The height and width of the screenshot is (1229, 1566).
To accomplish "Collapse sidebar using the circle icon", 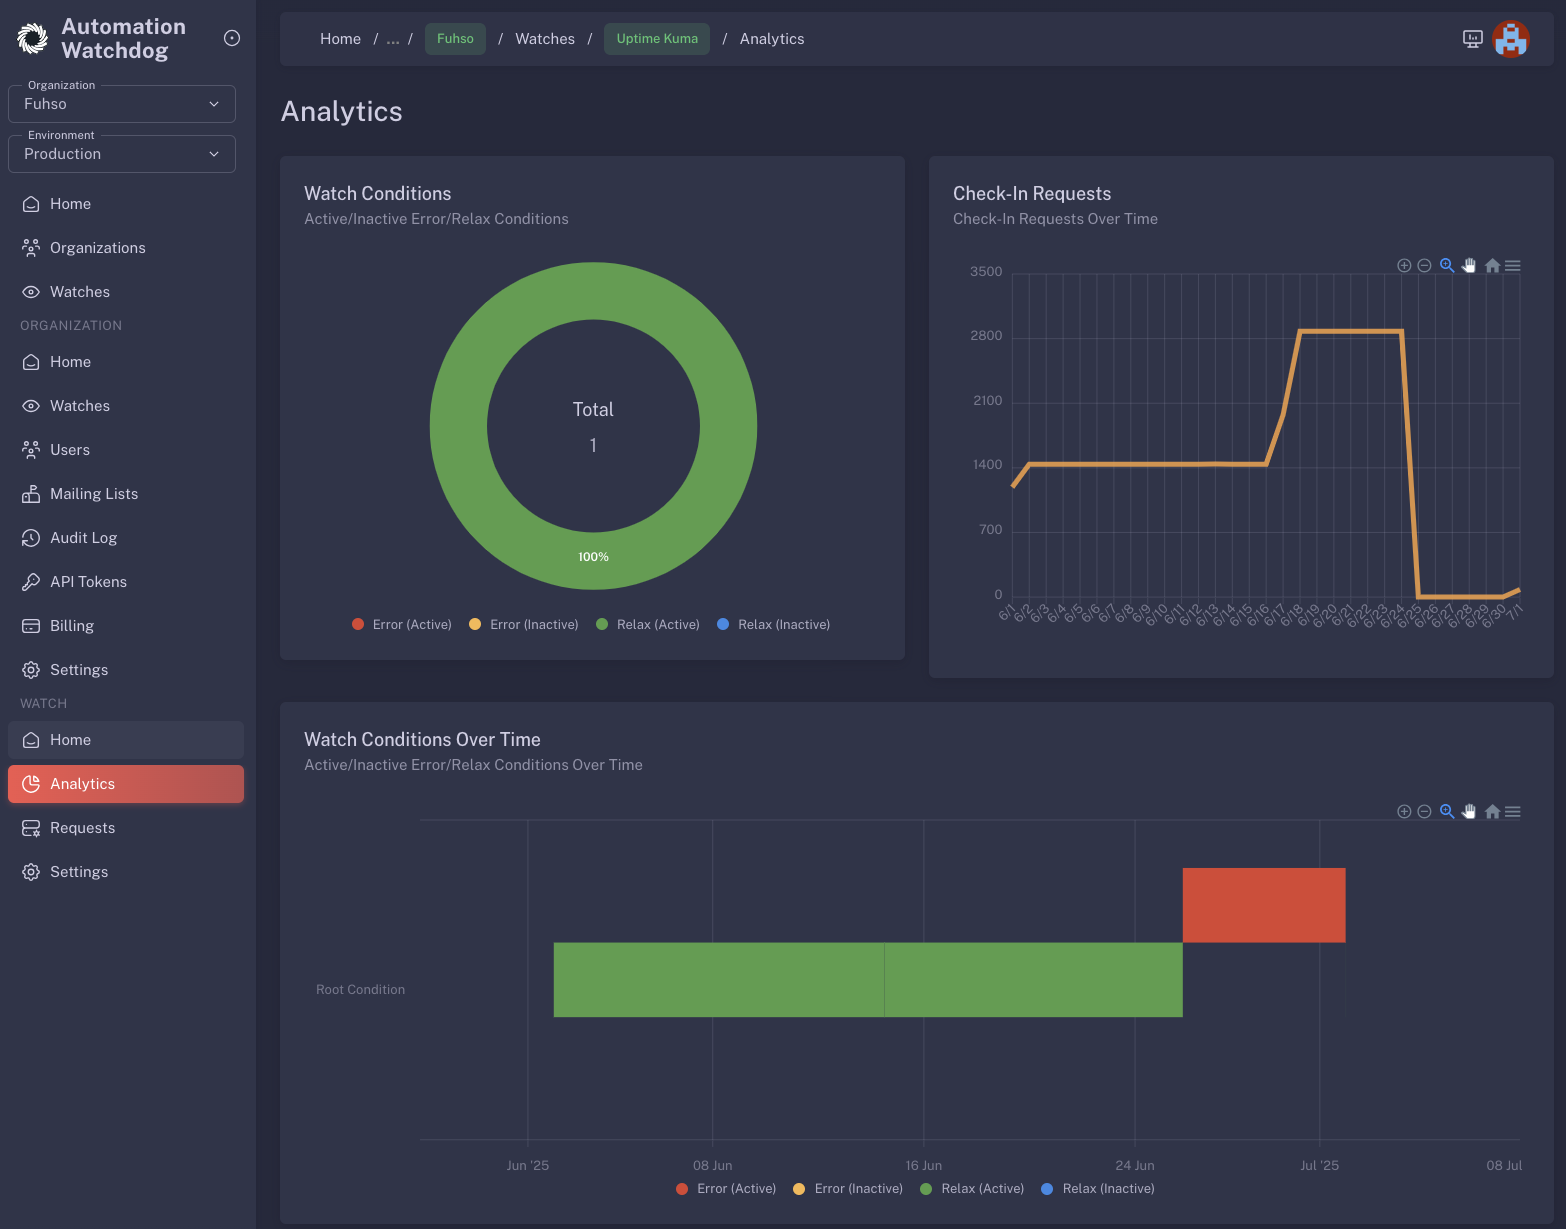I will 232,38.
